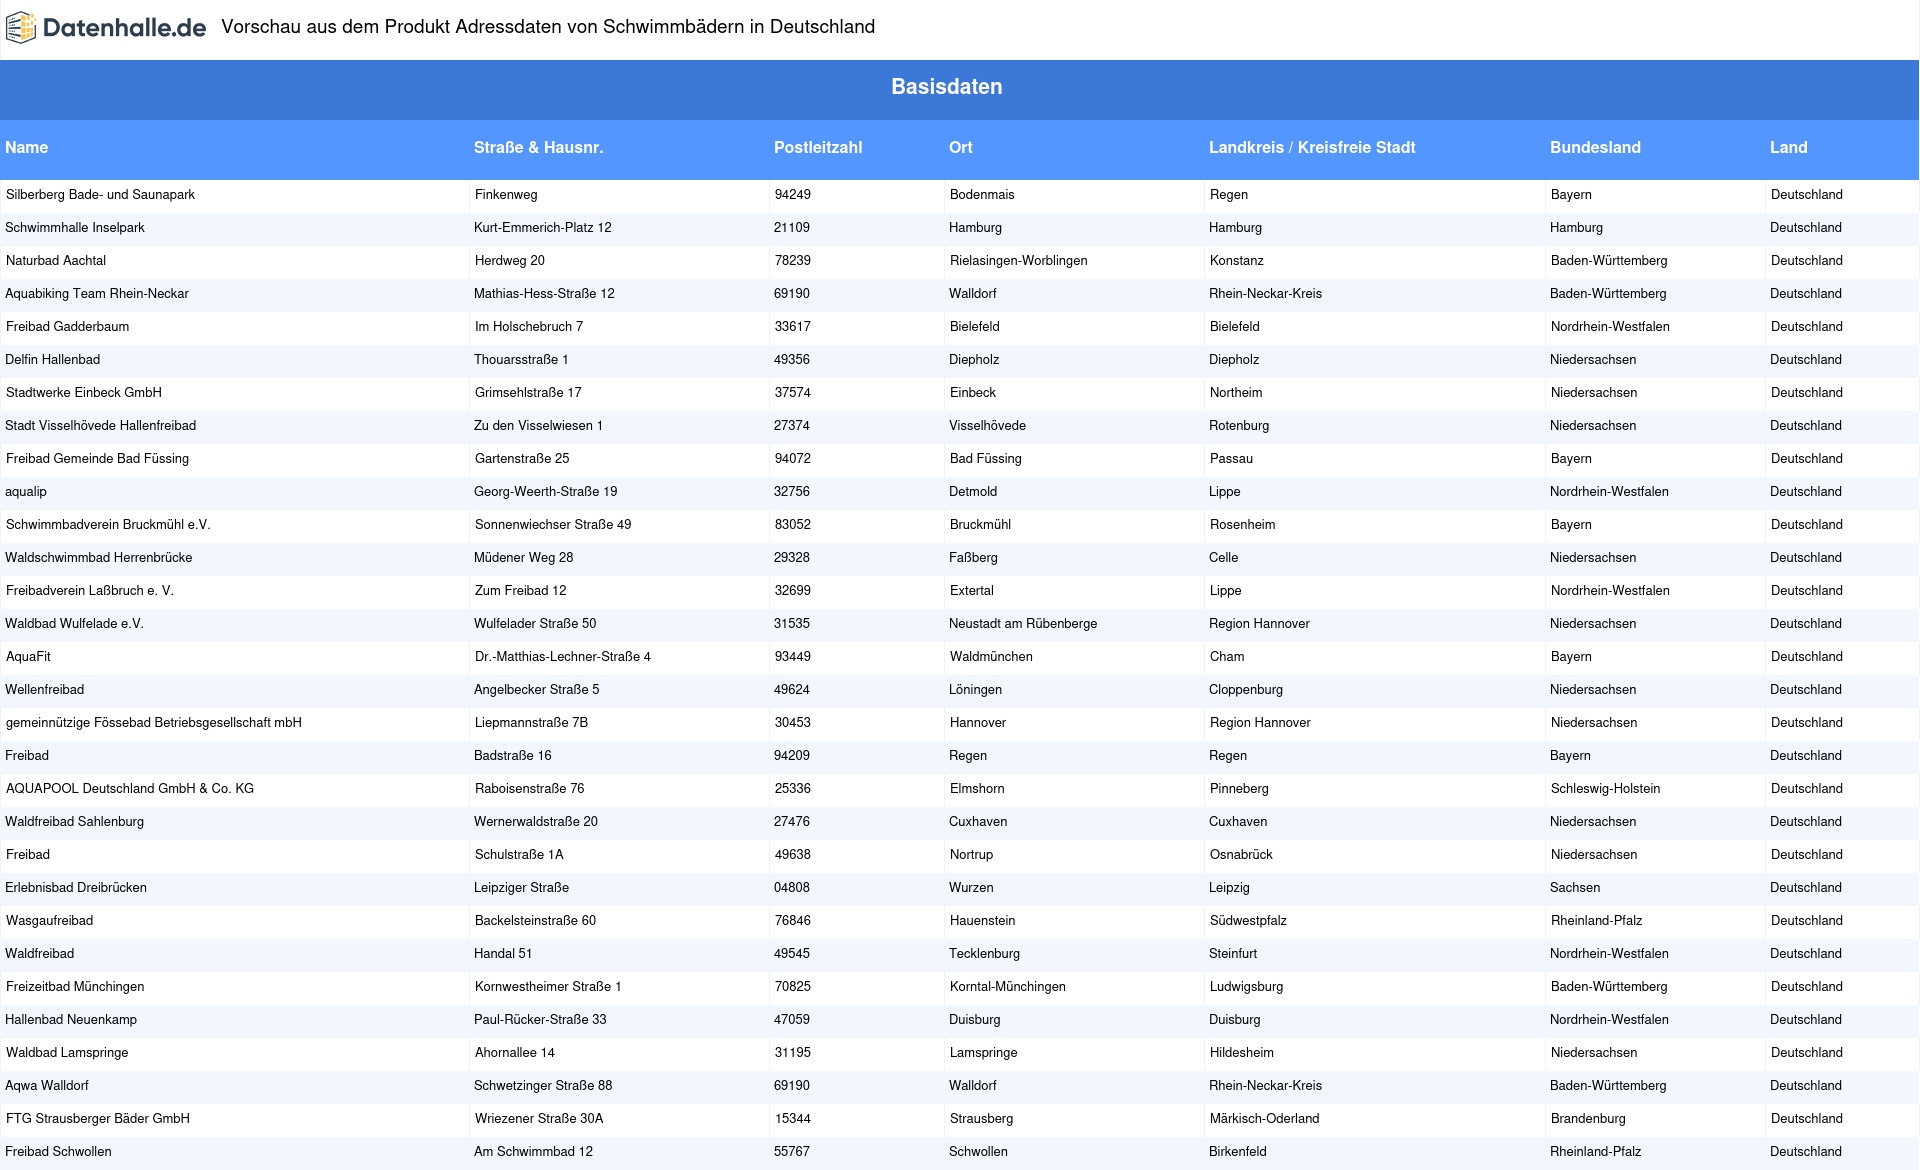Select the state Brandenburg
The height and width of the screenshot is (1170, 1920).
1588,1119
